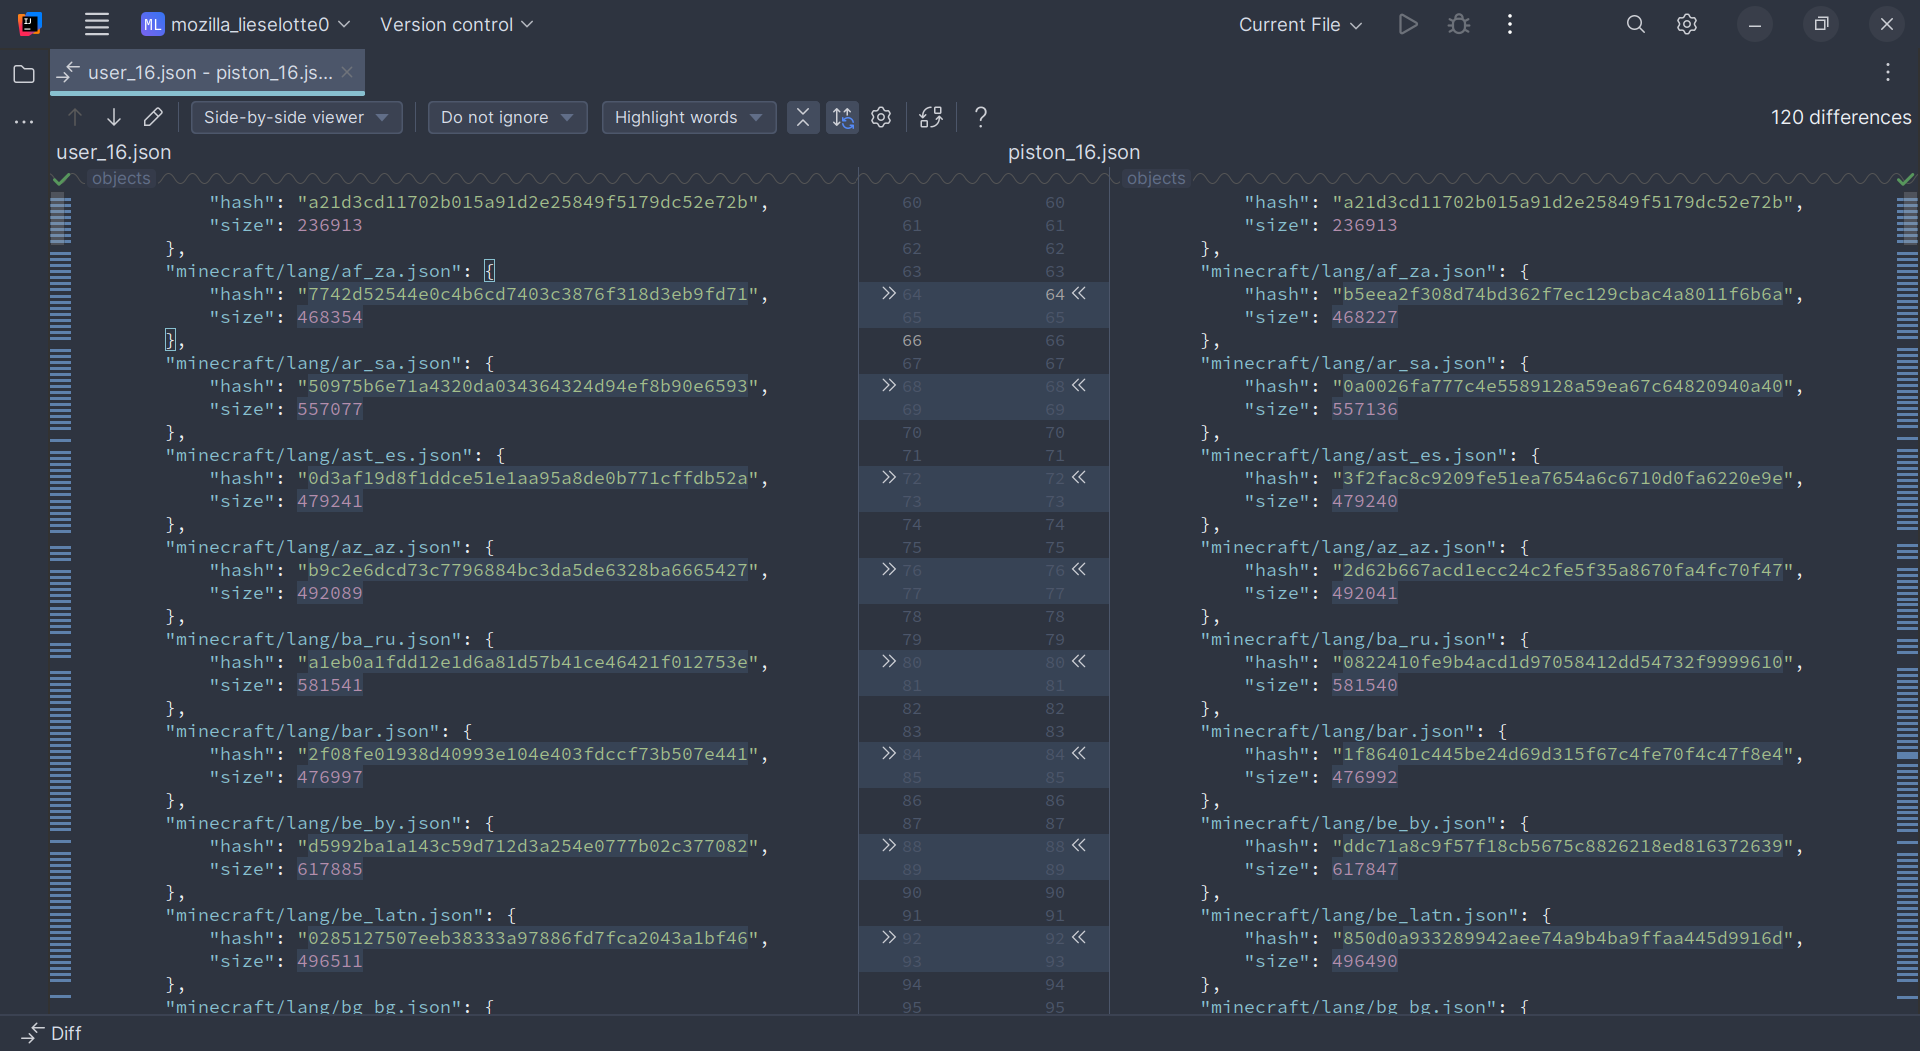The image size is (1920, 1051).
Task: Open diff viewer settings gear
Action: click(x=881, y=117)
